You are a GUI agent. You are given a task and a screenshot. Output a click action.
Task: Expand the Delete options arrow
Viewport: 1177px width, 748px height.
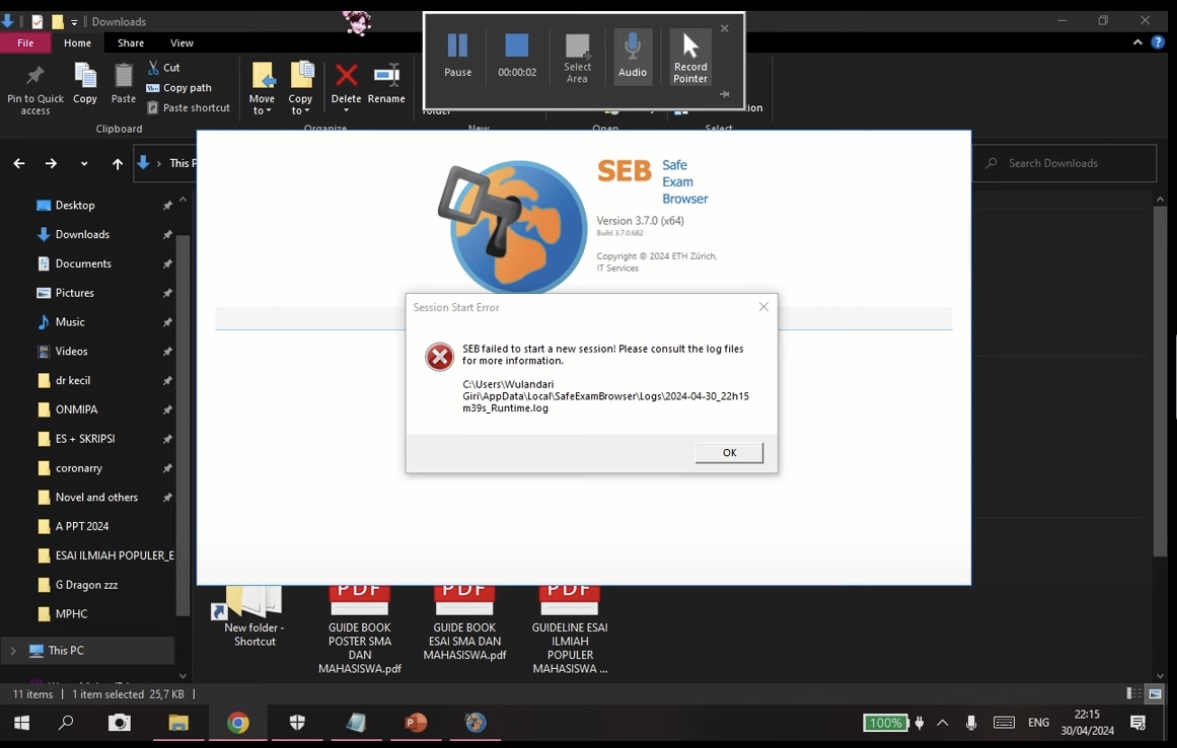tap(346, 110)
